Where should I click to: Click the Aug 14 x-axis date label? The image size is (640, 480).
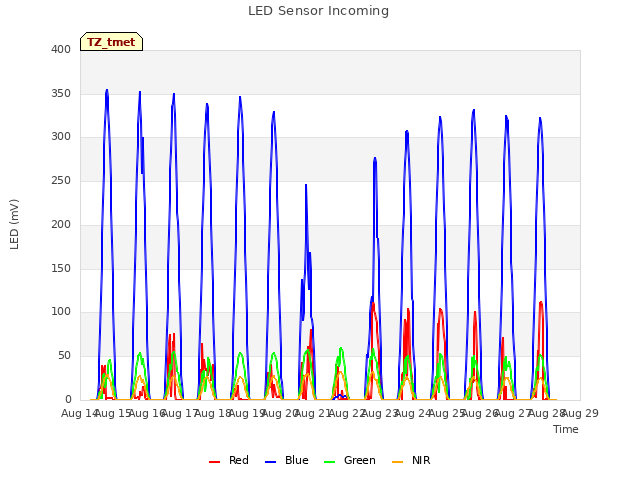79,413
